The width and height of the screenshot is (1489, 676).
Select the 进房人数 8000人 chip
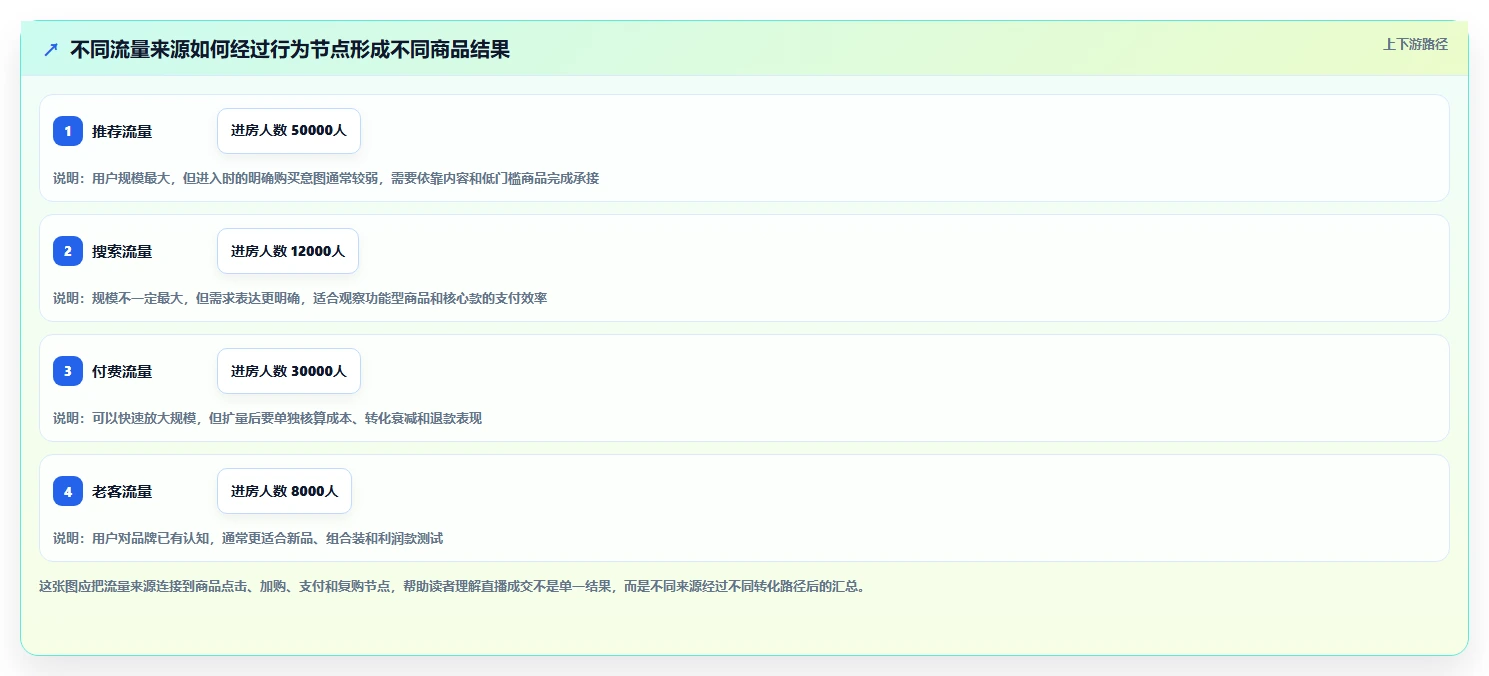(284, 491)
